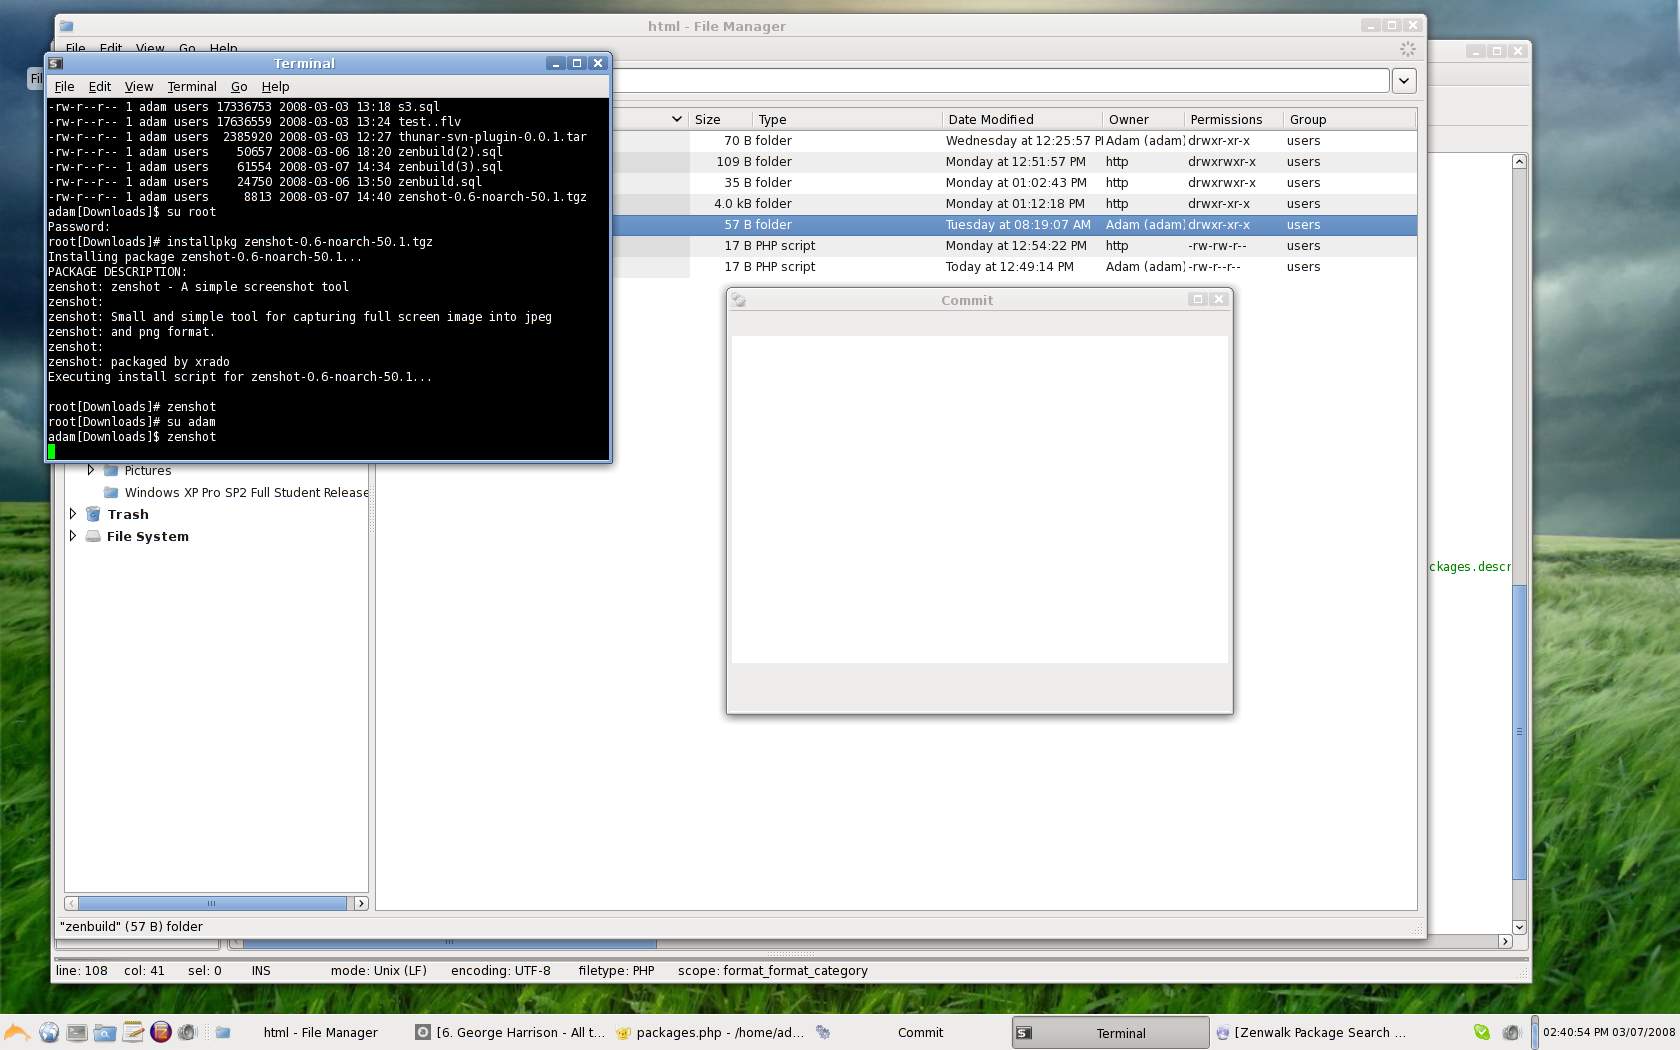Switch to packages.php editor in taskbar
Screen dimensions: 1680x1050
click(x=710, y=1032)
